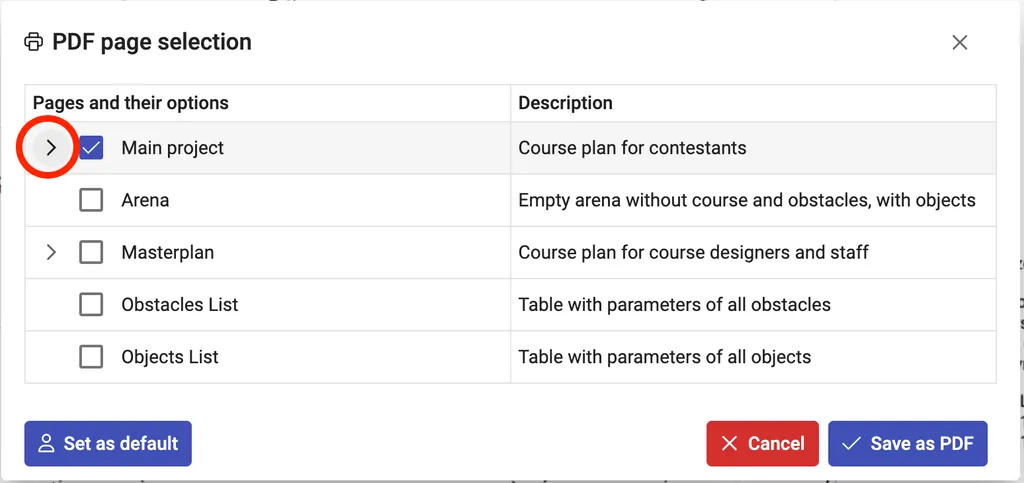Click the Pages and their options header
The width and height of the screenshot is (1024, 483).
131,103
